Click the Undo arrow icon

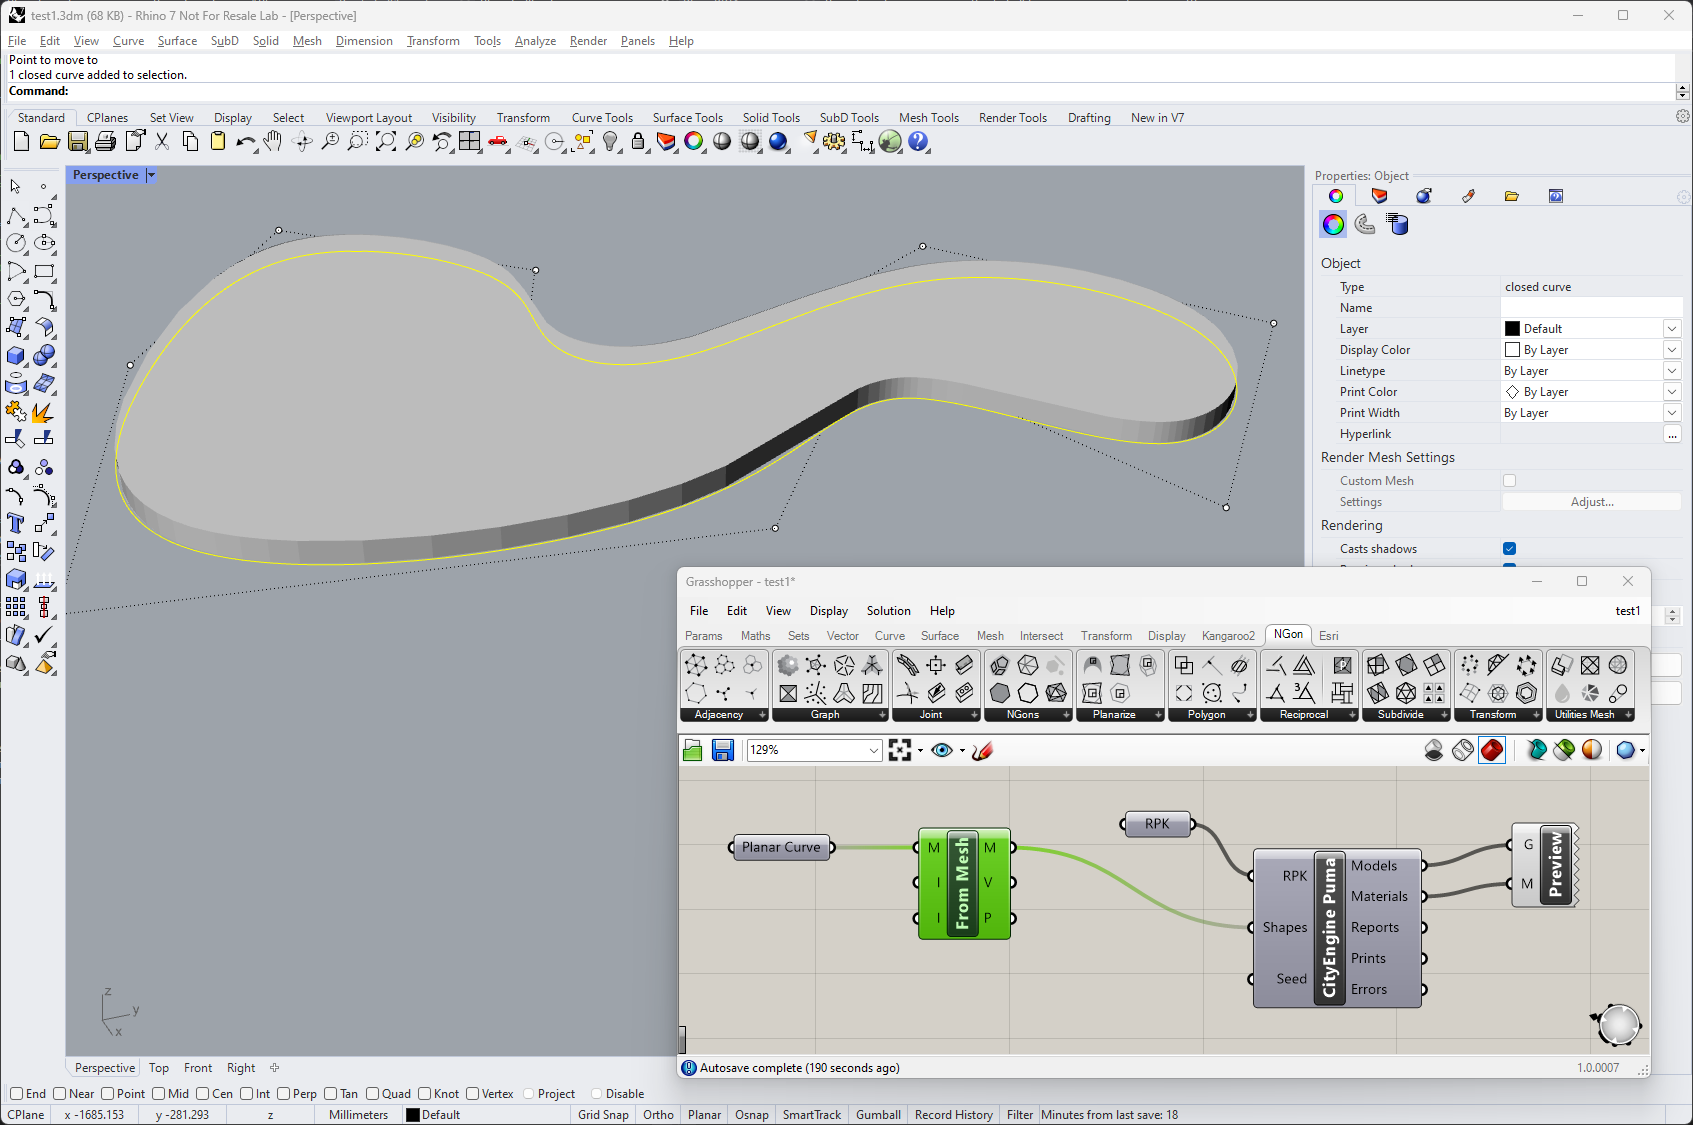coord(245,142)
